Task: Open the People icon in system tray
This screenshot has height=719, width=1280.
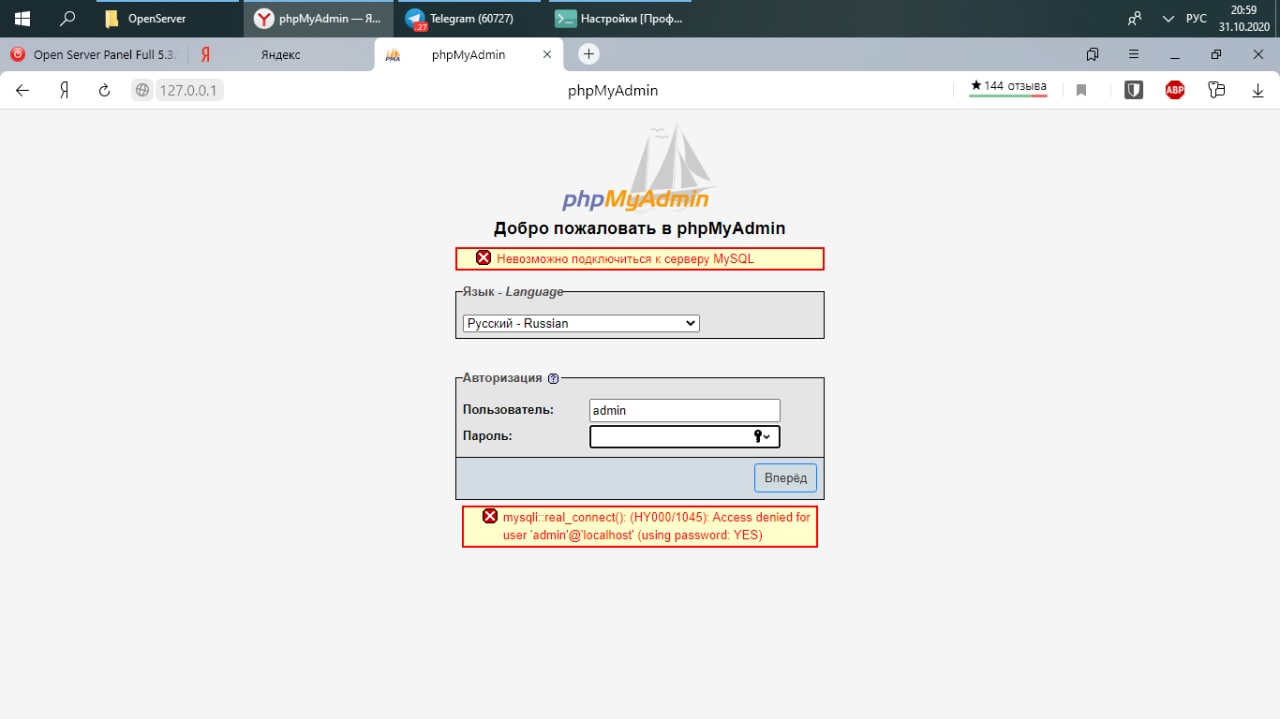Action: pyautogui.click(x=1134, y=18)
